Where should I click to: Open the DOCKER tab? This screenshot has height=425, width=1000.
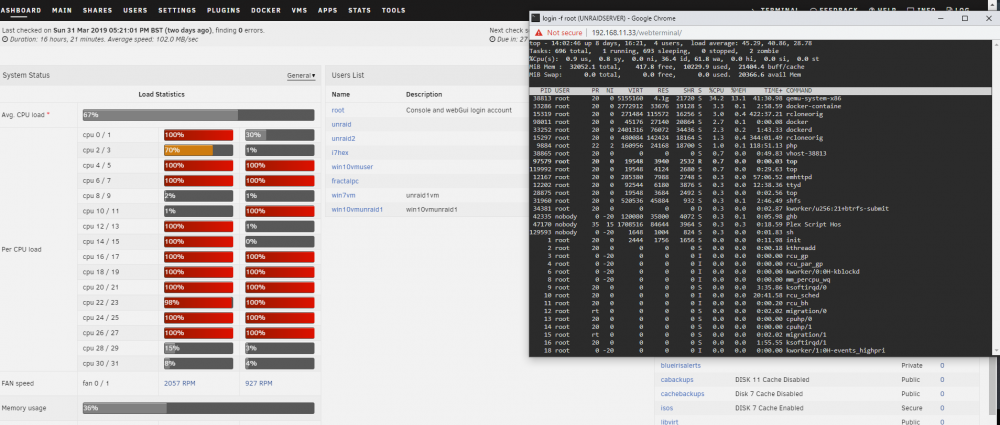click(x=266, y=10)
